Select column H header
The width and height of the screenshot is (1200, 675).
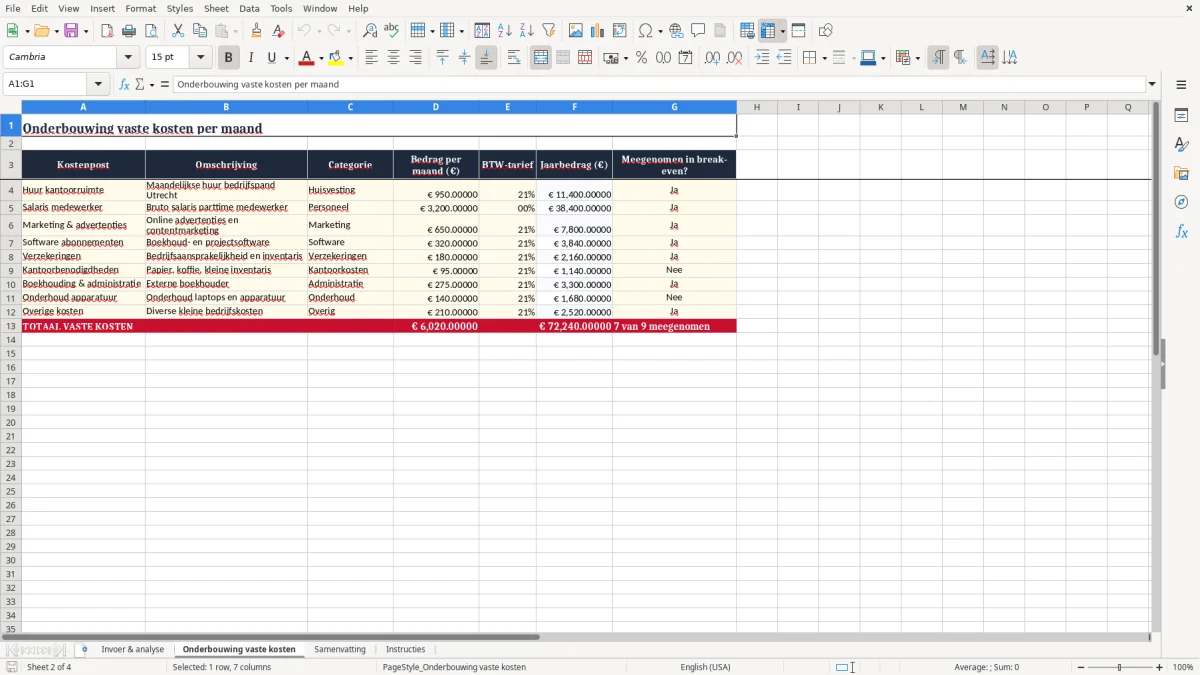point(757,107)
